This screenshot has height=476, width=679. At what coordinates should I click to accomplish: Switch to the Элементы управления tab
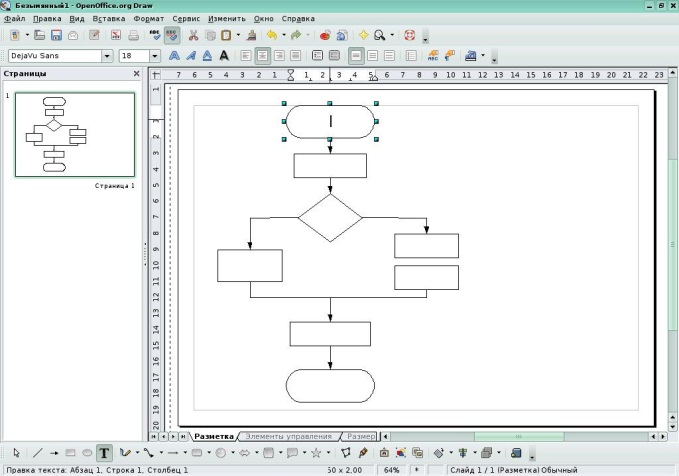(x=288, y=437)
